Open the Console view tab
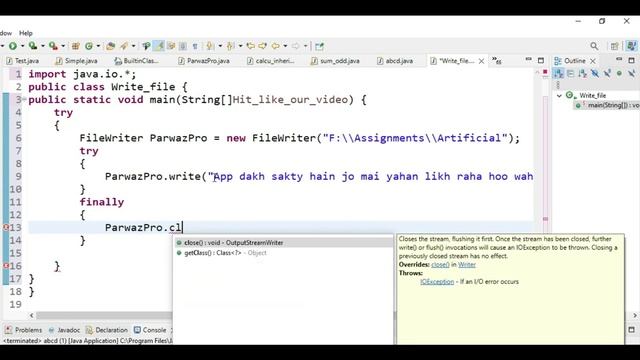The width and height of the screenshot is (640, 360). [x=150, y=330]
